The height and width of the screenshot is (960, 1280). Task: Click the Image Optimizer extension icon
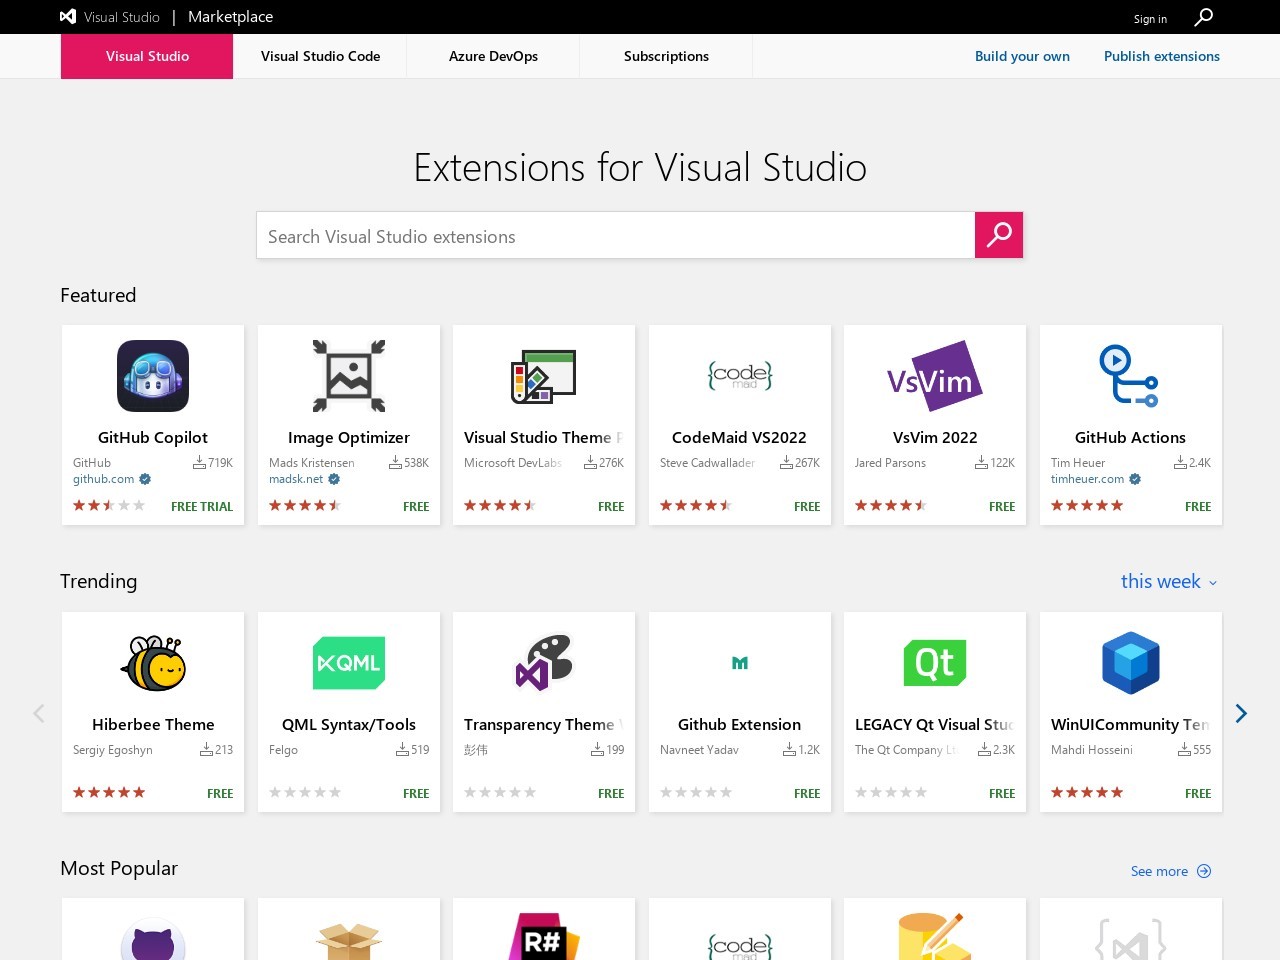point(348,376)
